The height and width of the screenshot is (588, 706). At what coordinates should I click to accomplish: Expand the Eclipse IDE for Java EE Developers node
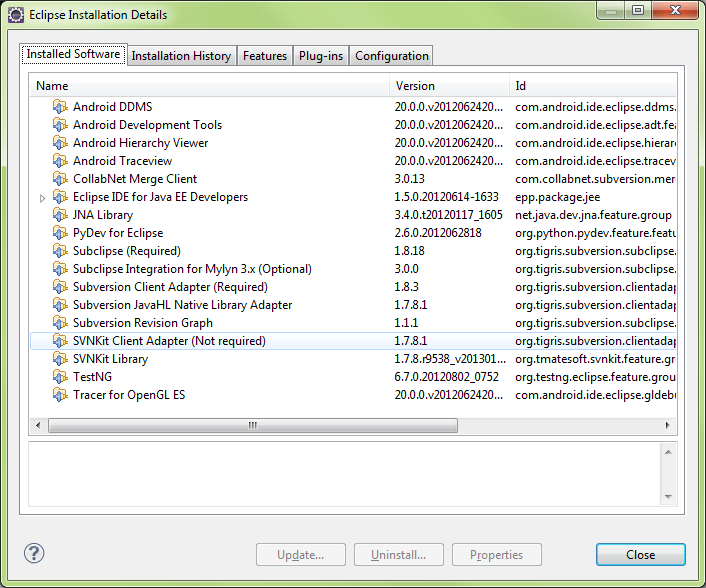[42, 198]
